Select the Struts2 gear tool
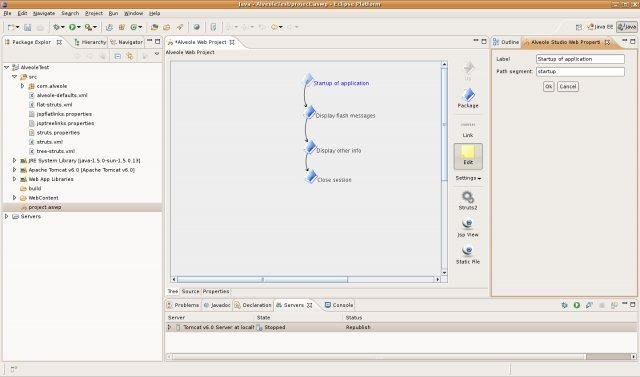This screenshot has height=377, width=640. click(x=468, y=200)
